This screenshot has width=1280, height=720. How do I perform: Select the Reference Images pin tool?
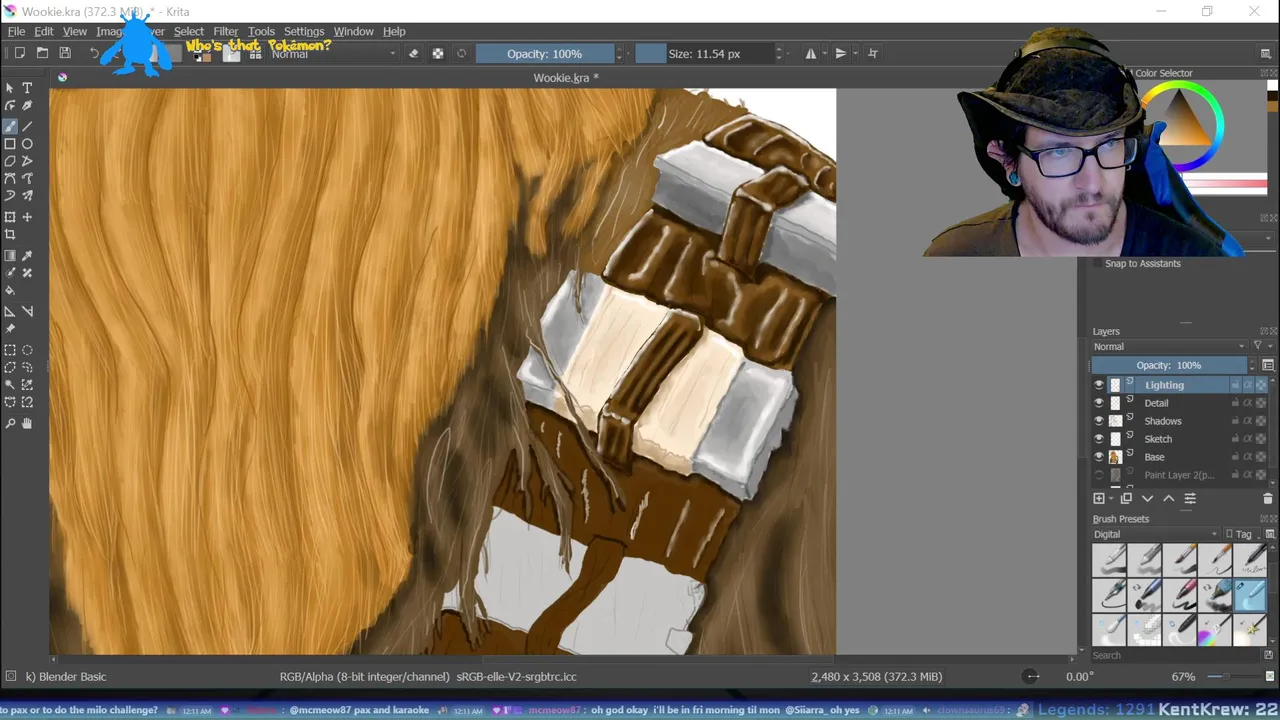click(10, 329)
